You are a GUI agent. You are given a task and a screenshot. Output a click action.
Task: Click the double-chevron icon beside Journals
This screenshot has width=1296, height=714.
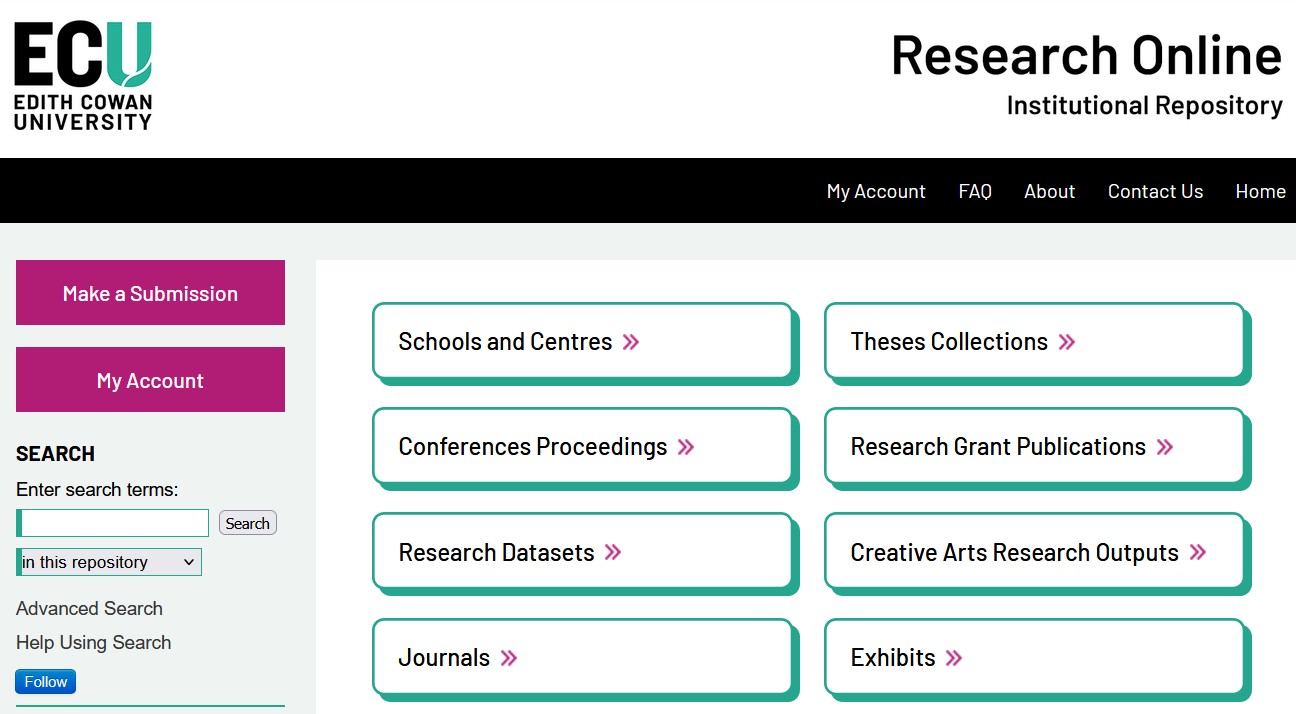pos(509,658)
